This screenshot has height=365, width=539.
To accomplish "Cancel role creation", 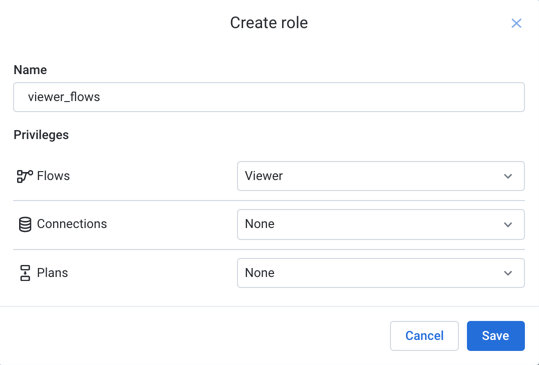I will tap(424, 336).
